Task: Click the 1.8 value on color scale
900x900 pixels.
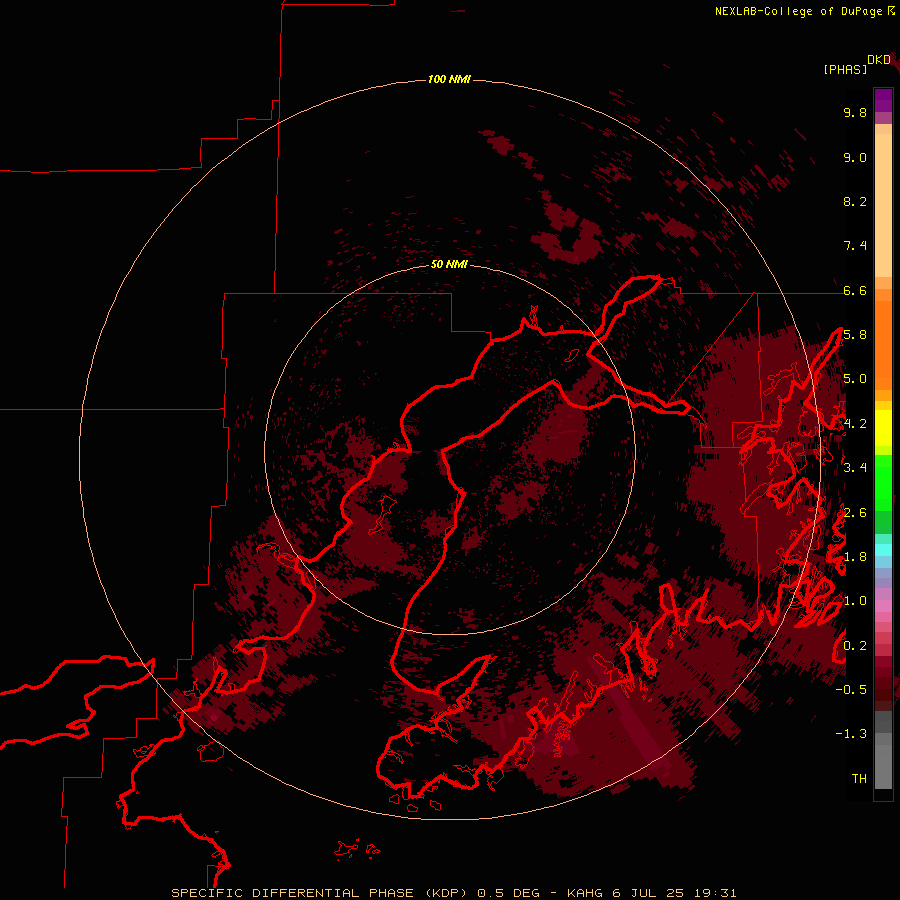Action: 855,557
